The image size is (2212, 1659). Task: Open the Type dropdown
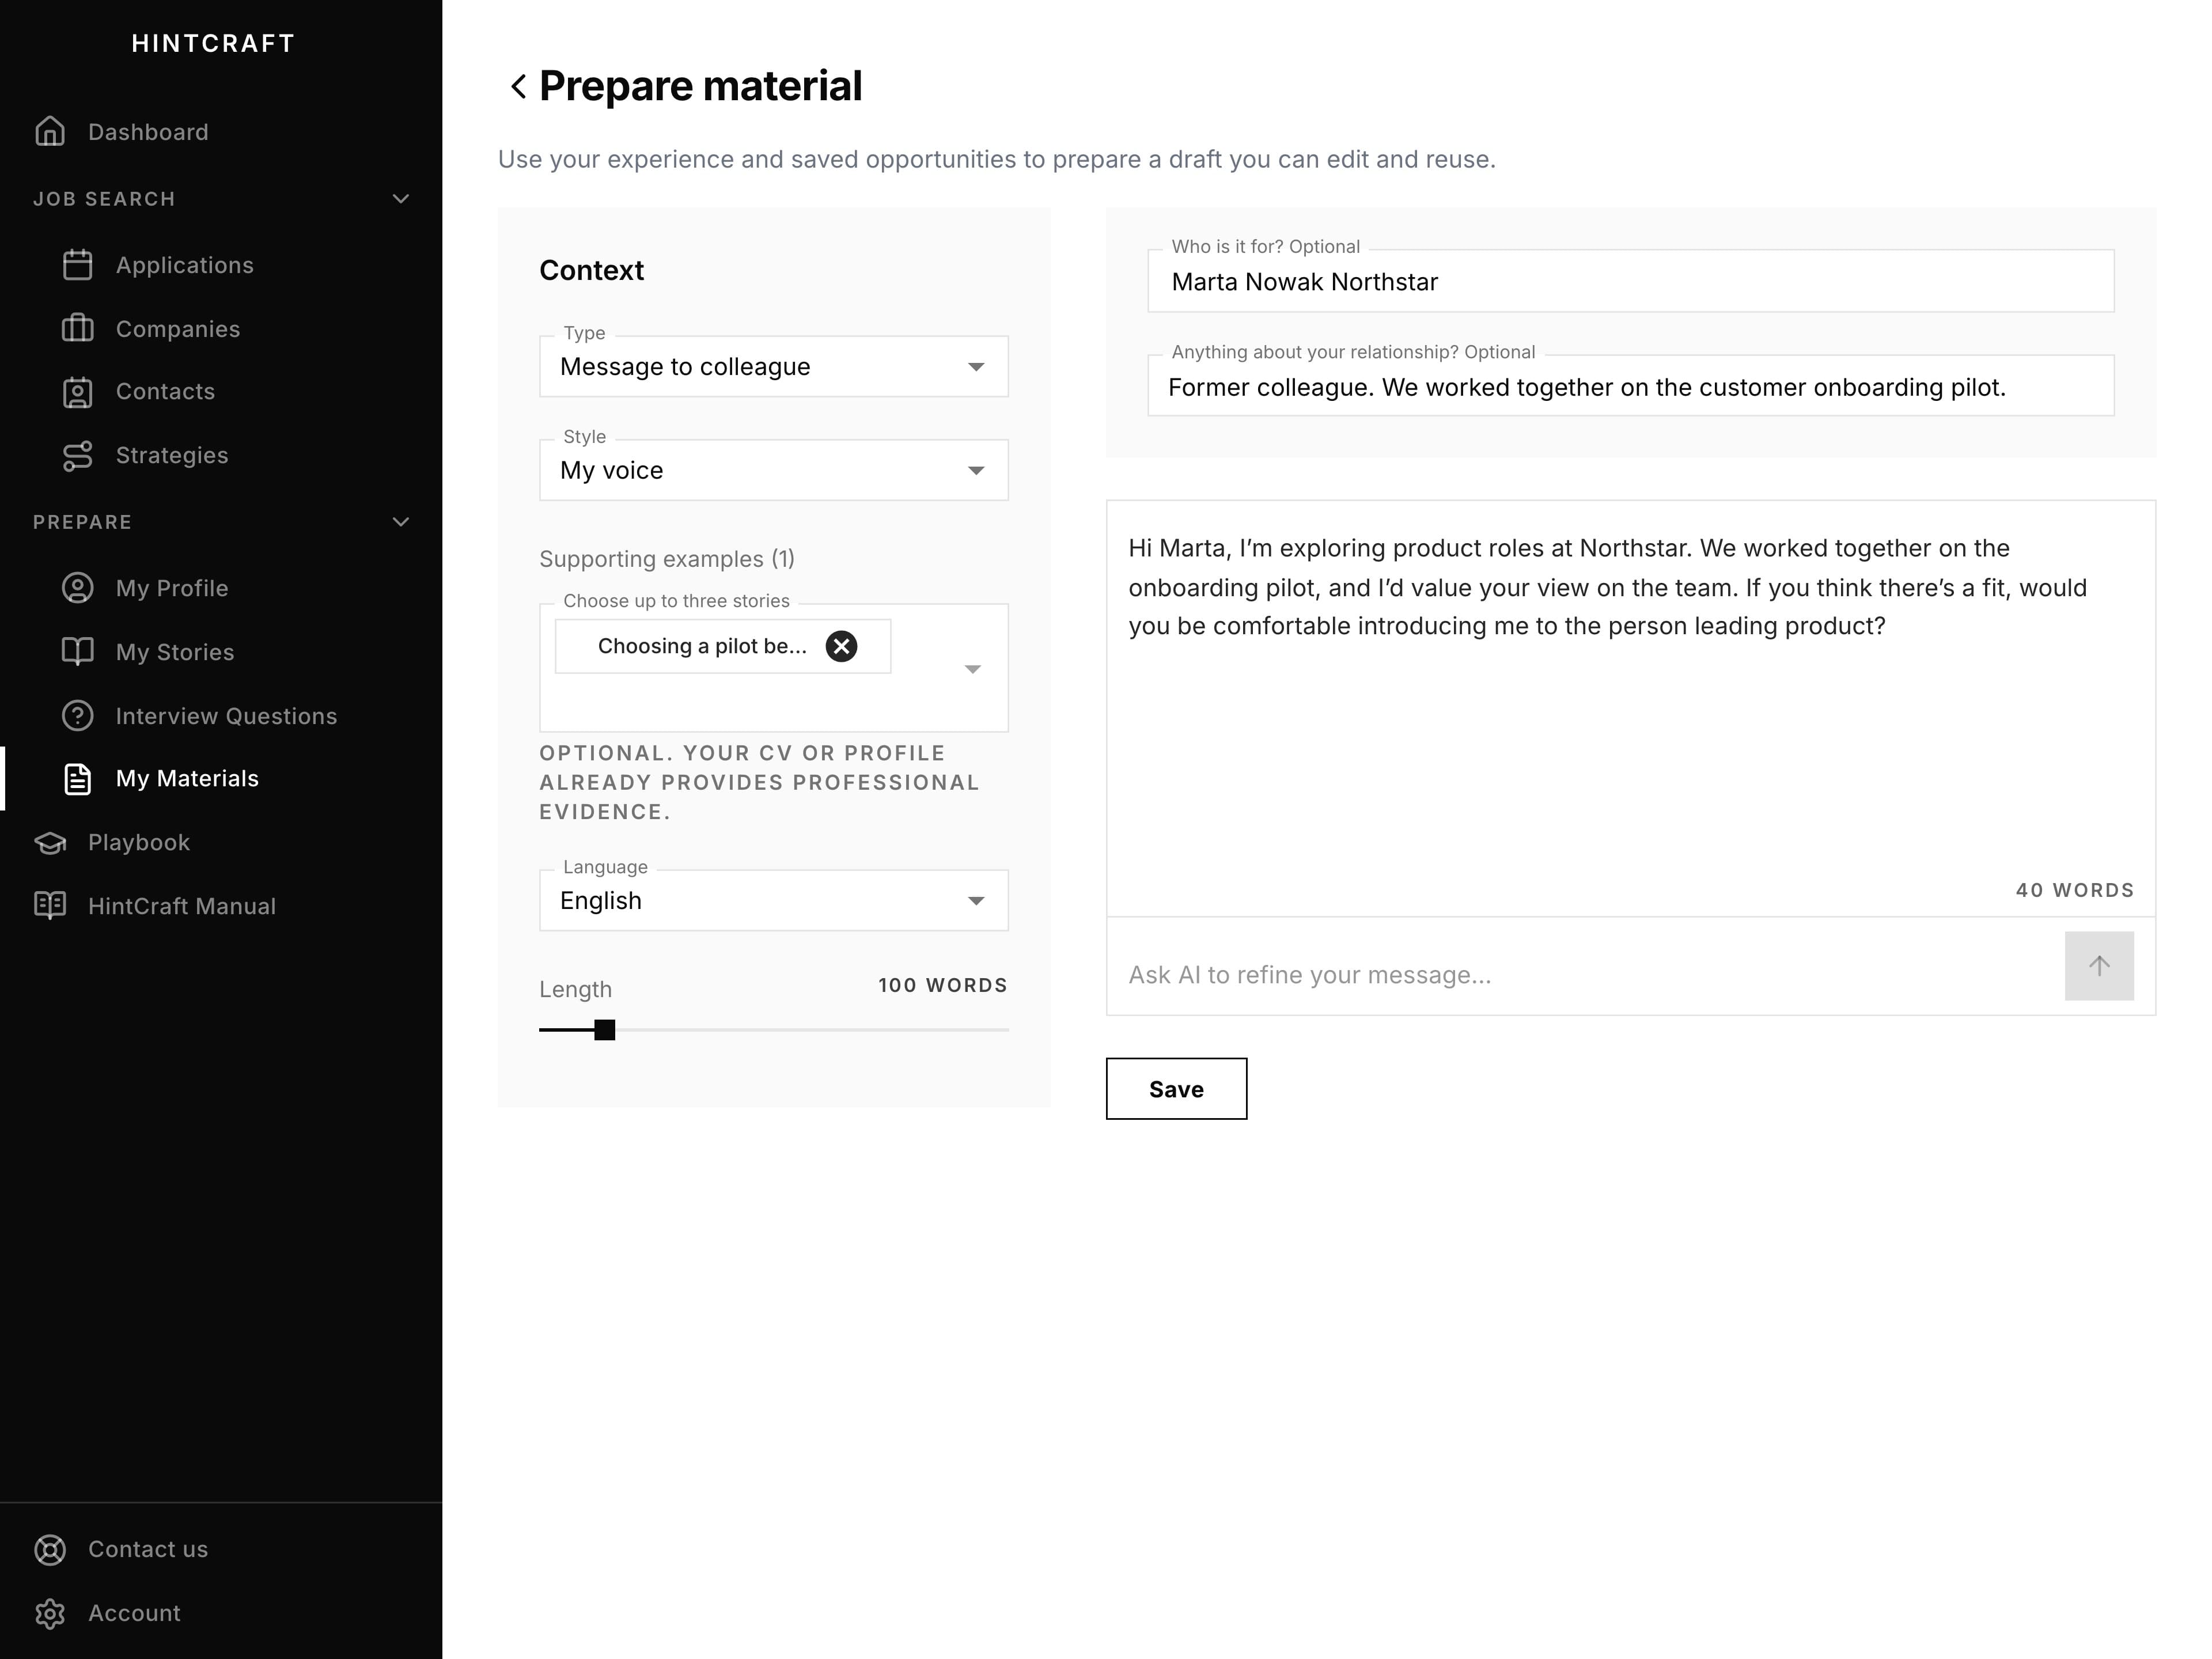[774, 367]
